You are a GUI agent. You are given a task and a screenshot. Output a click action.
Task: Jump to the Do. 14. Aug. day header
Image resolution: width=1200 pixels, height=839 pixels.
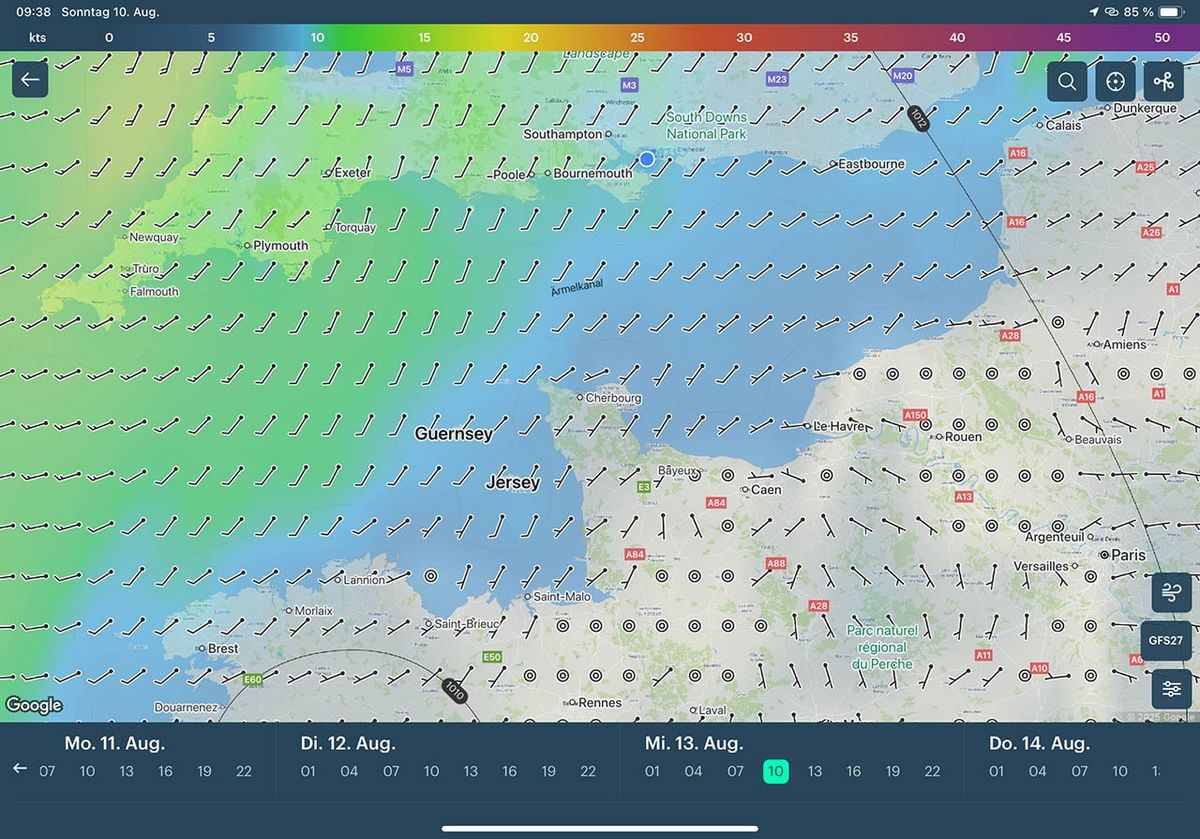click(1039, 743)
